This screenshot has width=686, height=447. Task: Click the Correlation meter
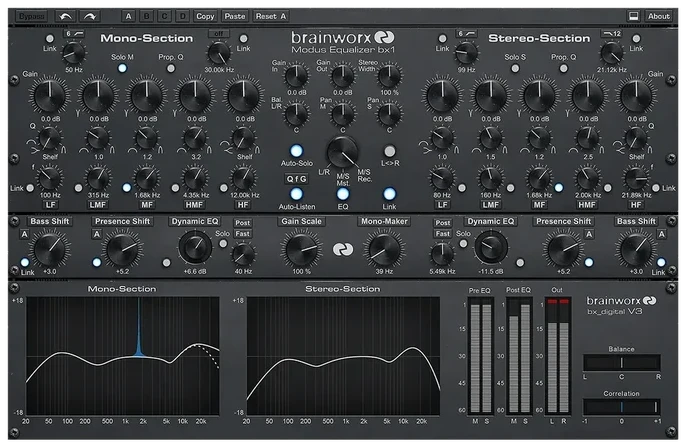click(621, 407)
